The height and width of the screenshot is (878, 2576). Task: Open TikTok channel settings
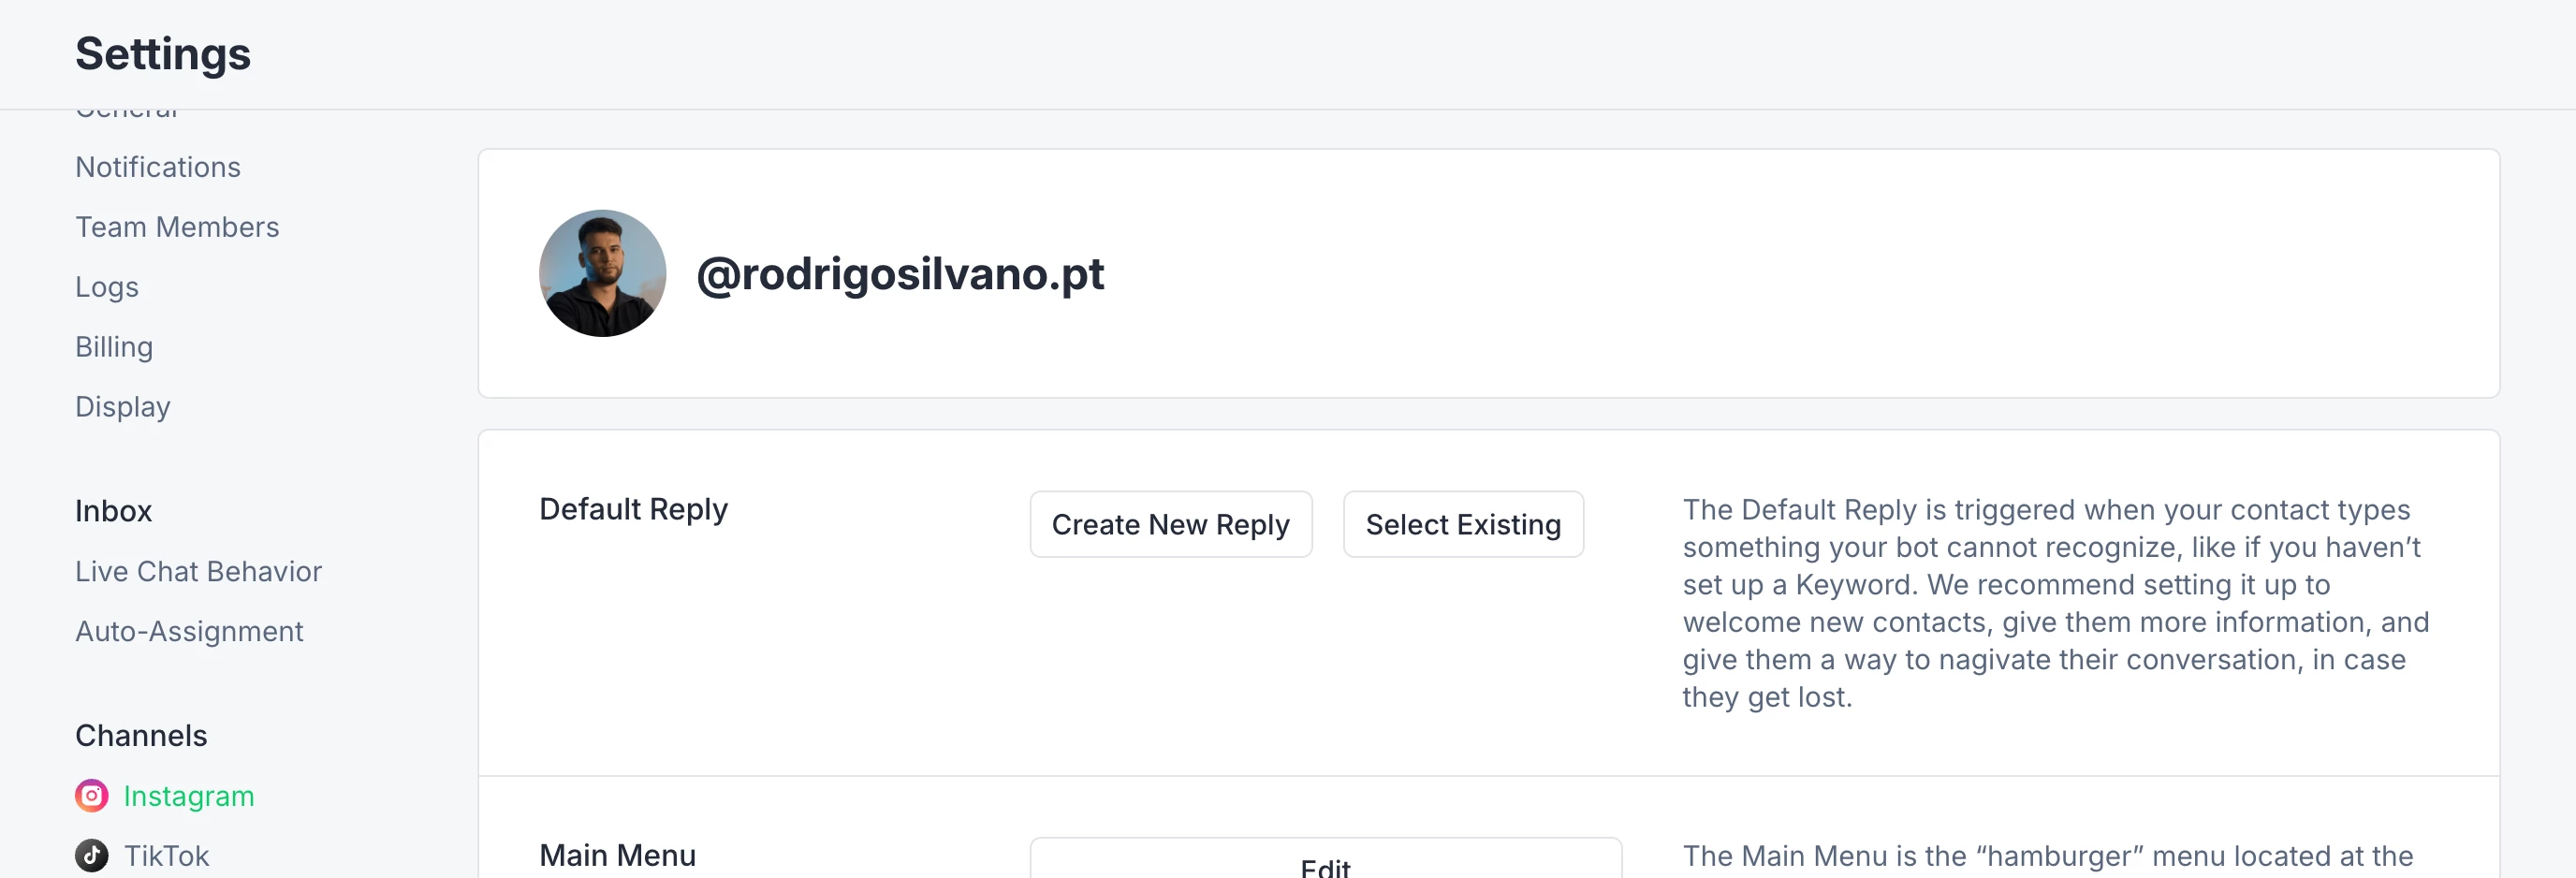point(166,856)
